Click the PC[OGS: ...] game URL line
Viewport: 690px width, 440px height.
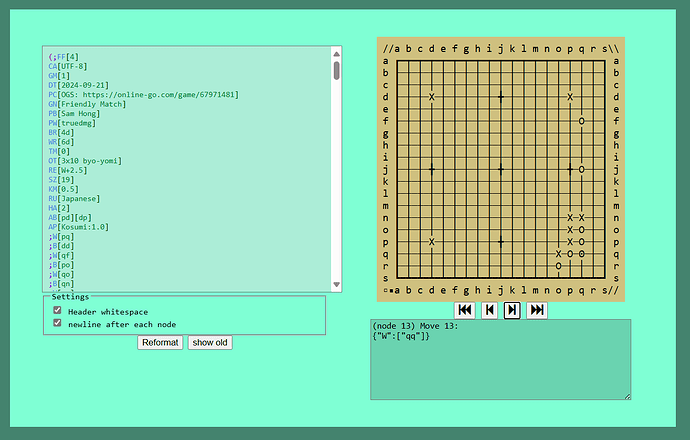coord(143,95)
